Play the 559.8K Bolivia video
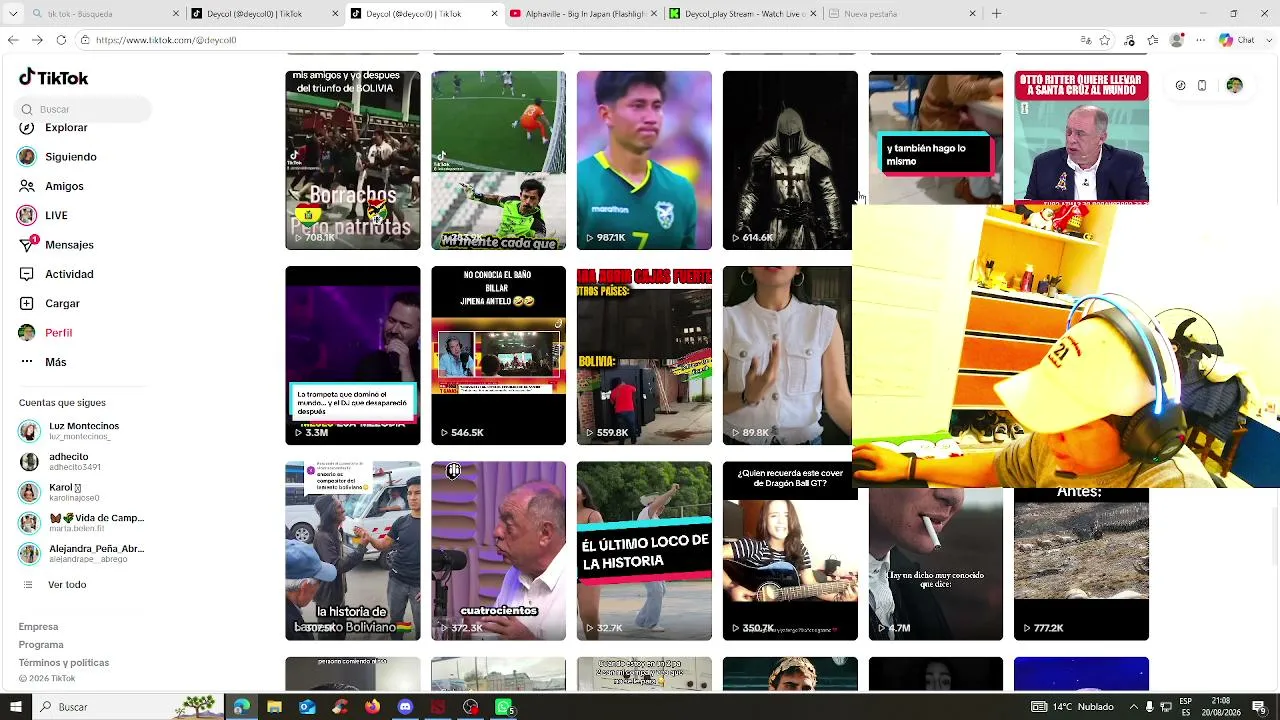 pos(644,355)
